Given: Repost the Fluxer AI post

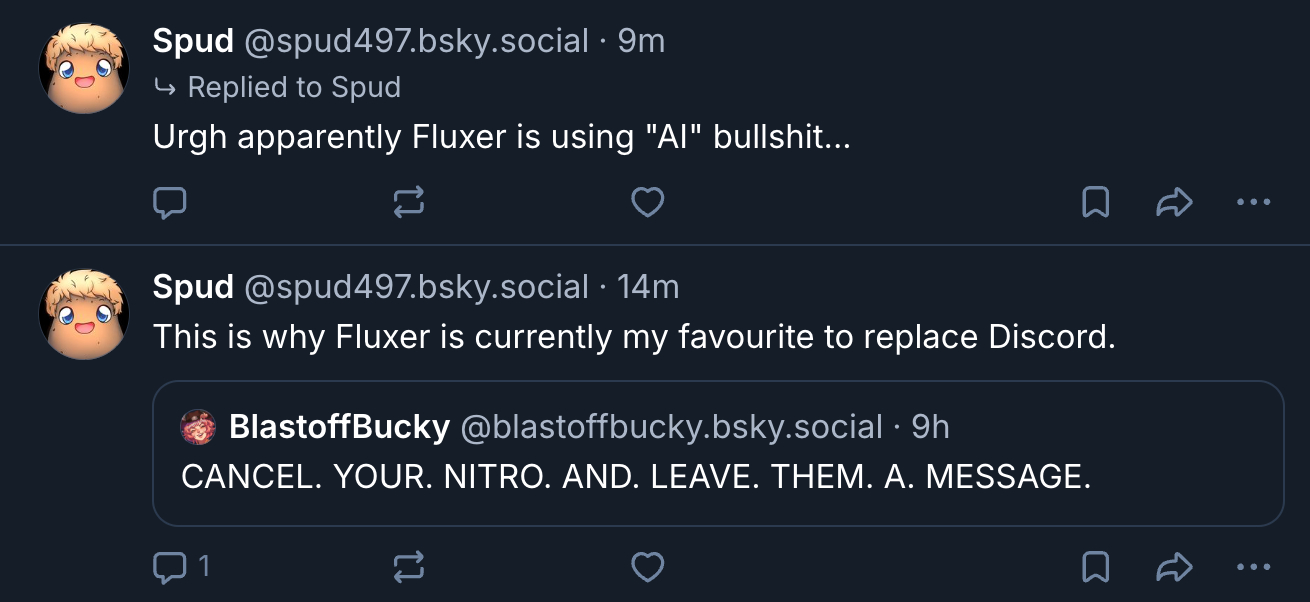Looking at the screenshot, I should [408, 203].
